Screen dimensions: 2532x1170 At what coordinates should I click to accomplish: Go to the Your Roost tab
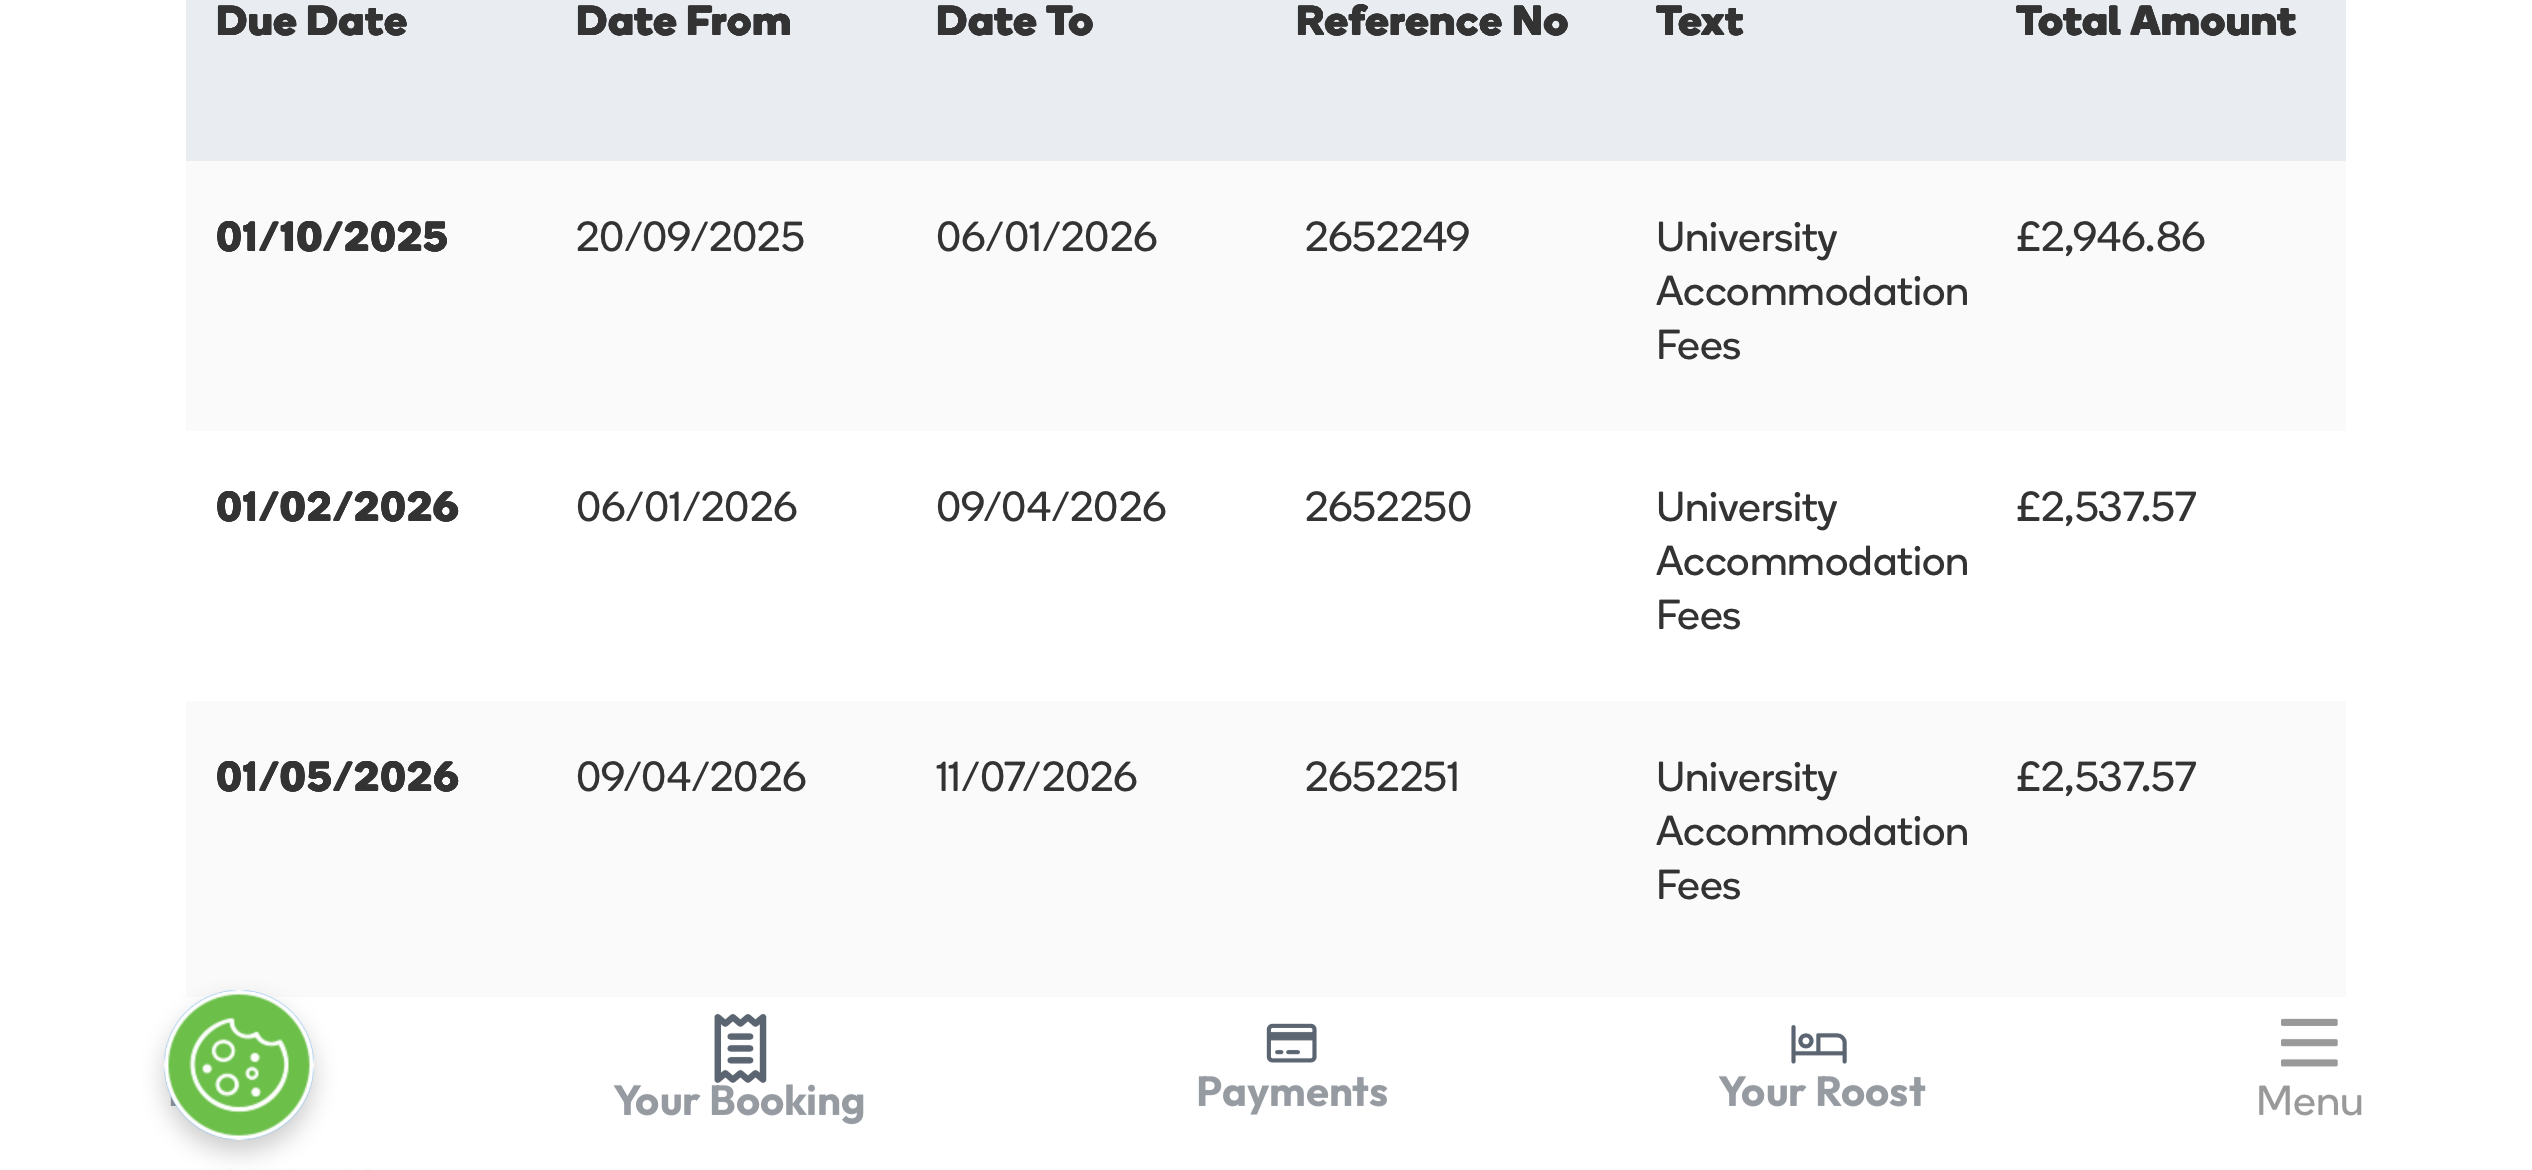[1822, 1092]
